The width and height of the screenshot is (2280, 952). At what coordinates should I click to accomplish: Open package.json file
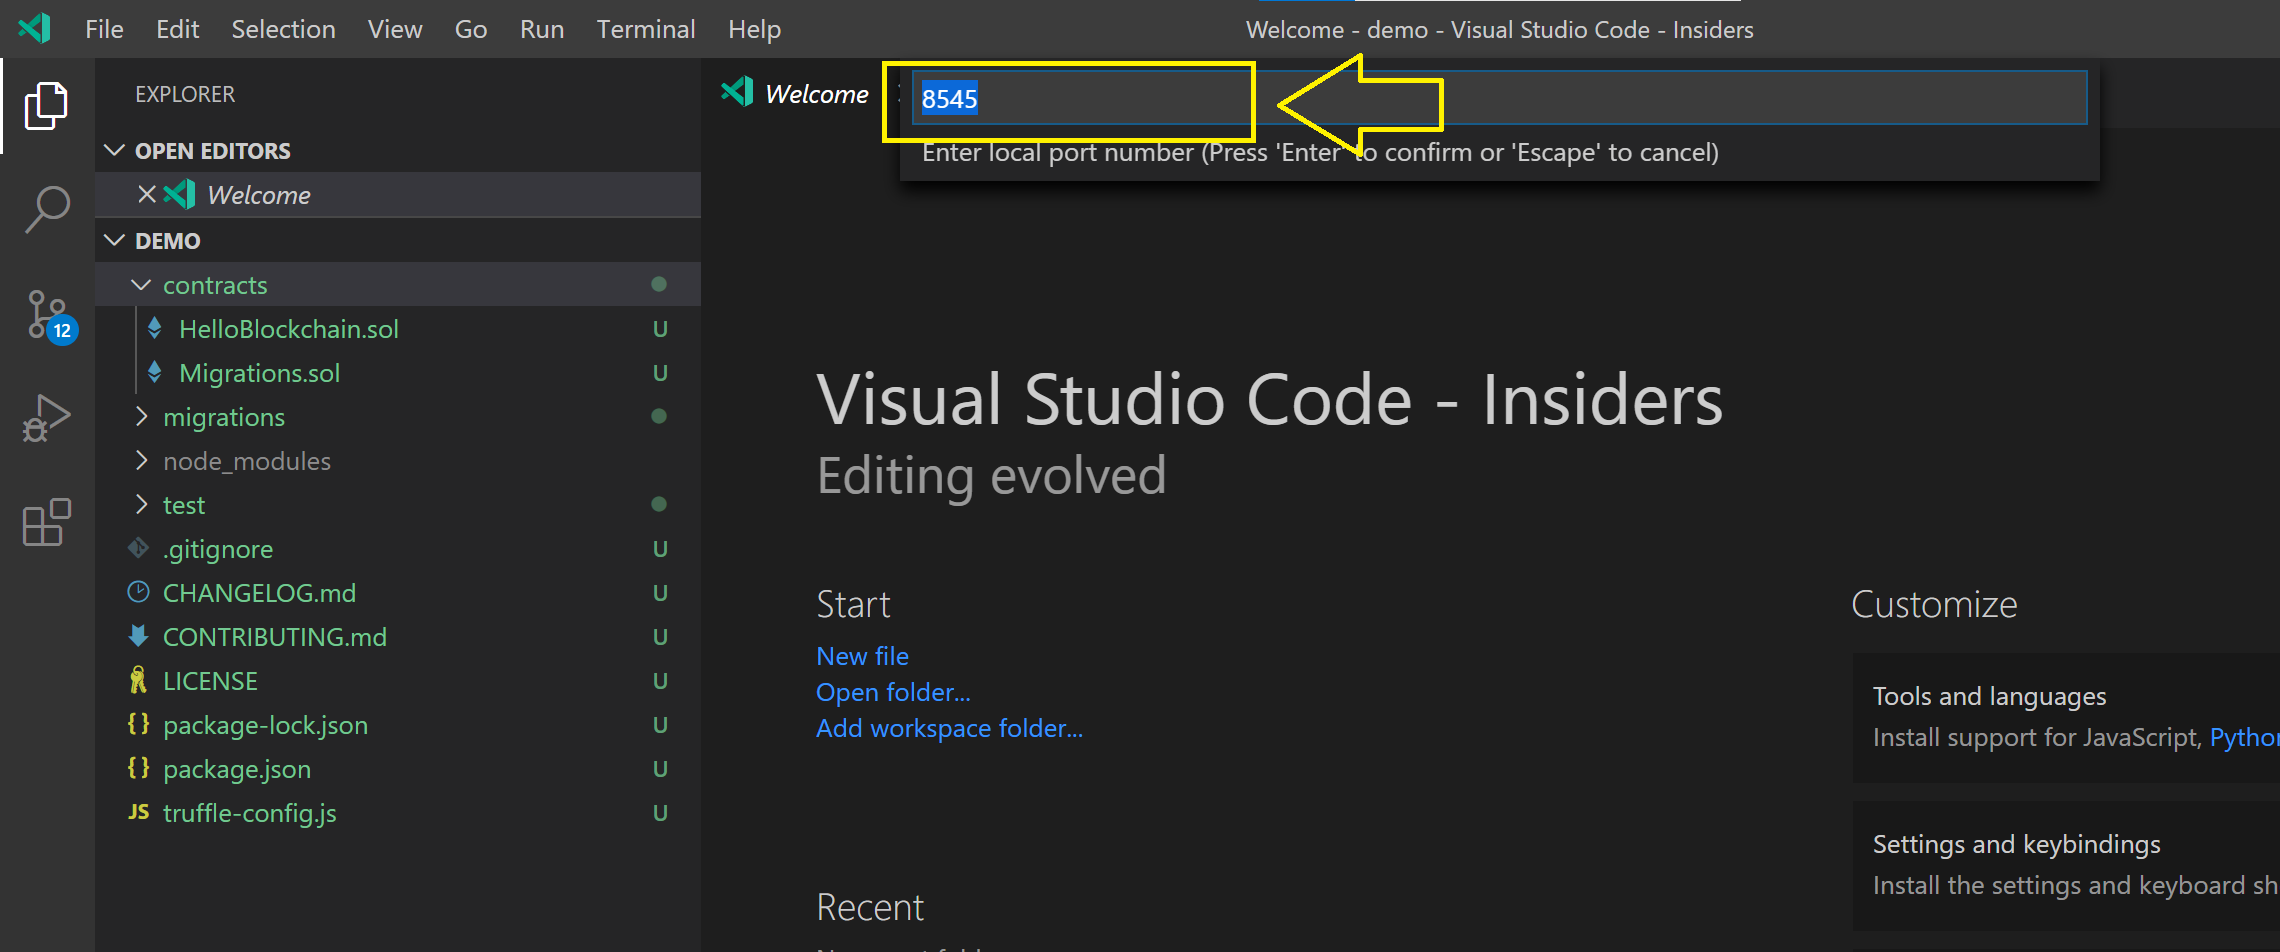pos(237,769)
